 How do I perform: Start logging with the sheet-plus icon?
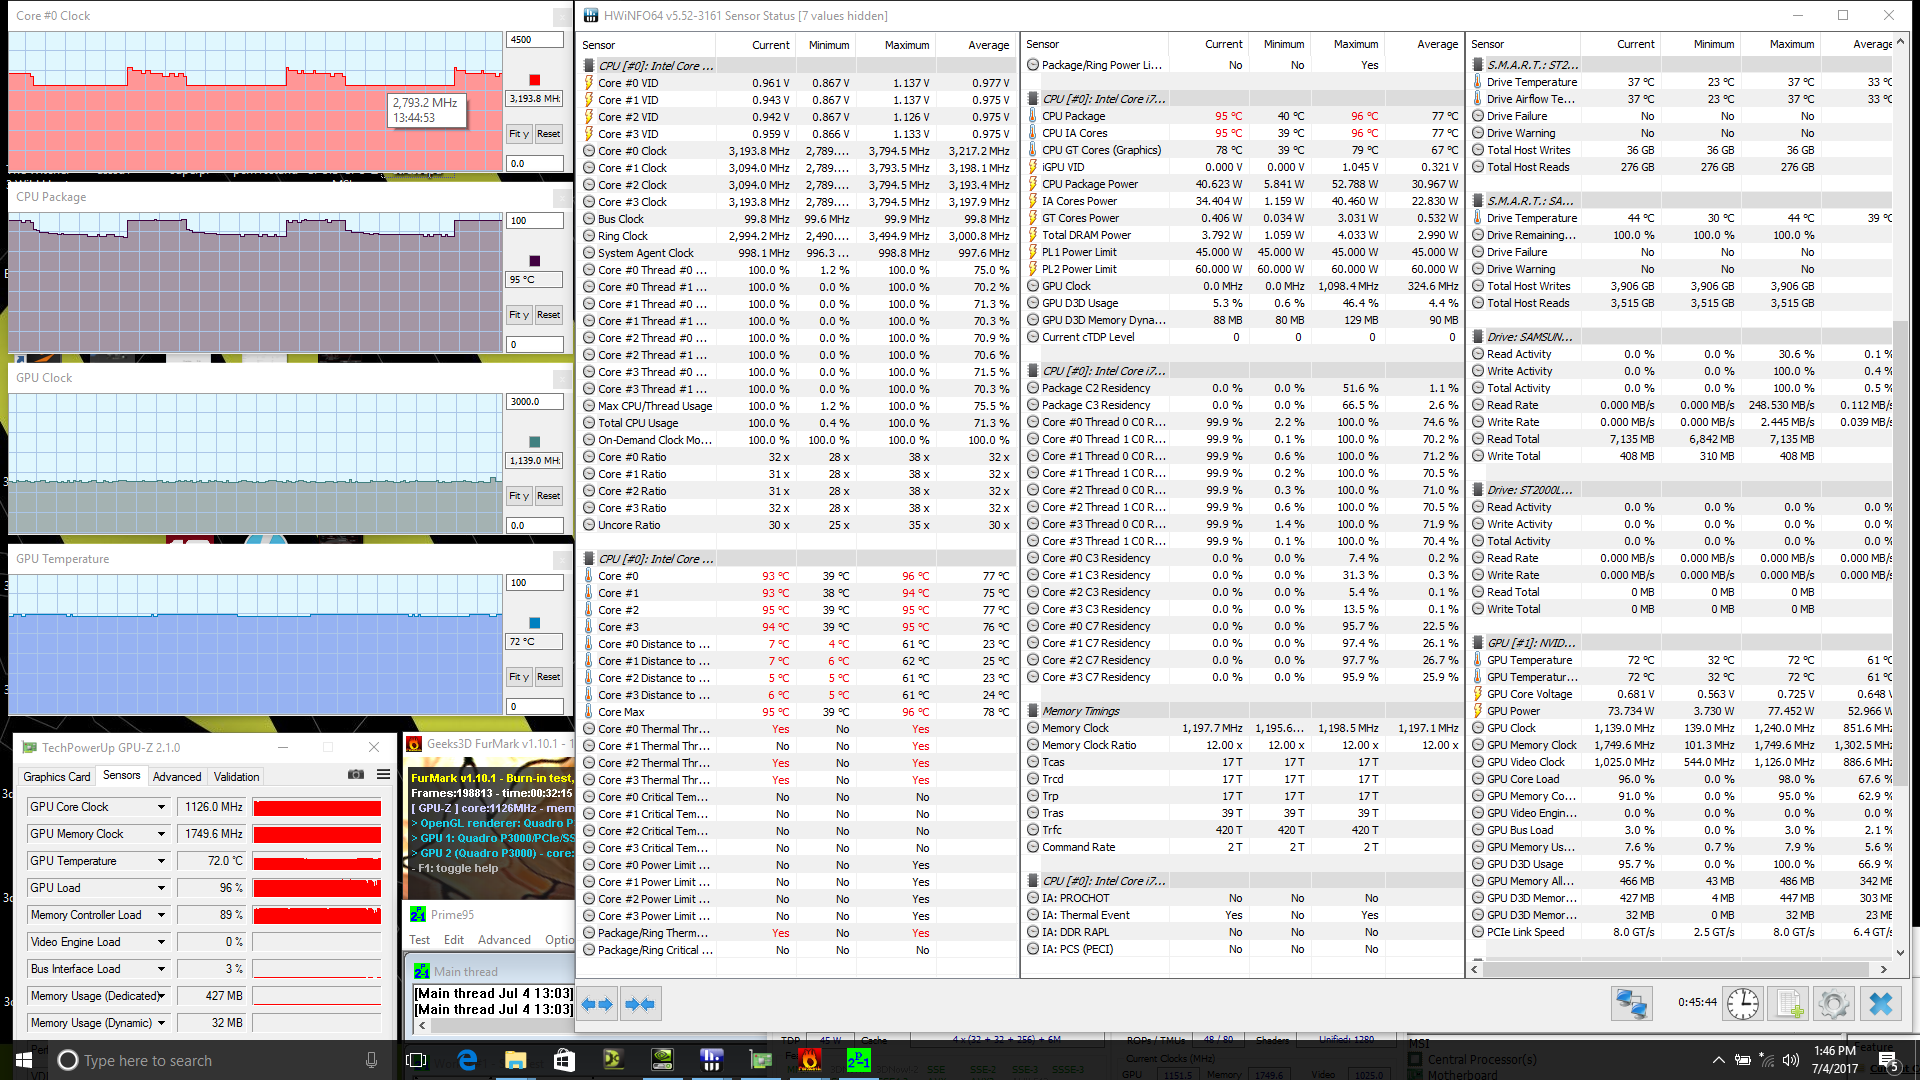tap(1789, 1003)
